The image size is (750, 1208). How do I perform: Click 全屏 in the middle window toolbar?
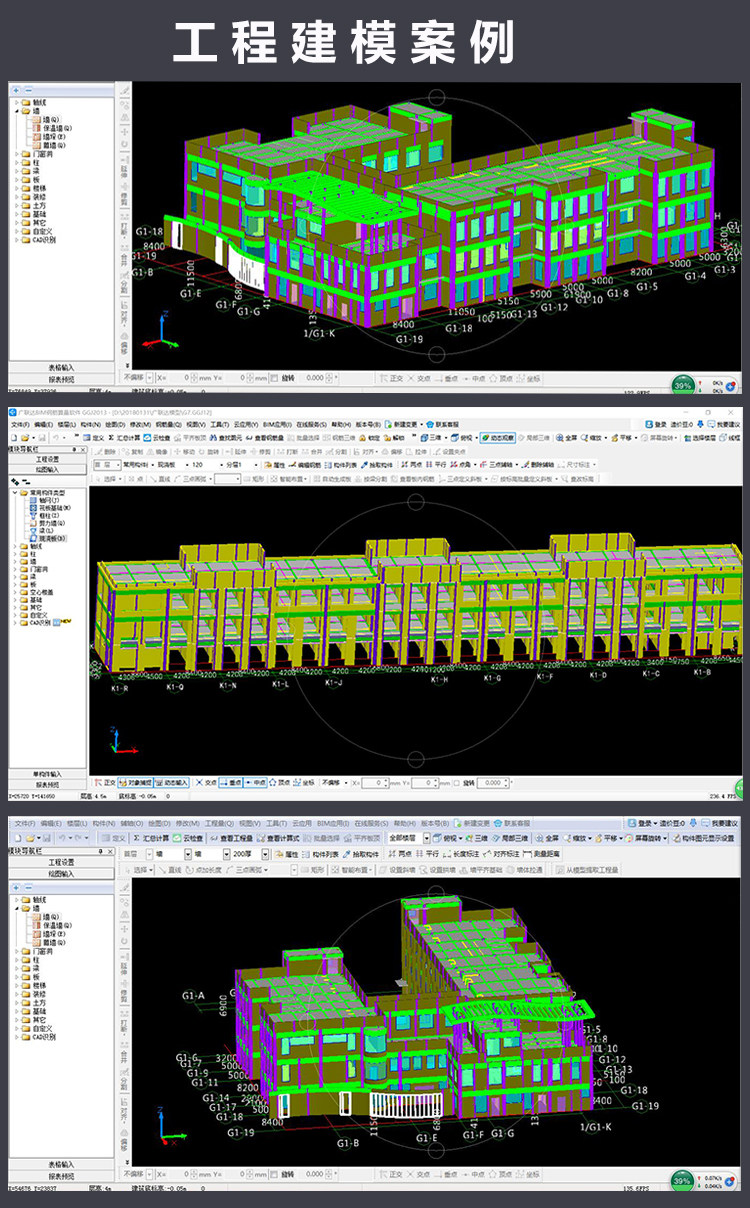(x=569, y=437)
